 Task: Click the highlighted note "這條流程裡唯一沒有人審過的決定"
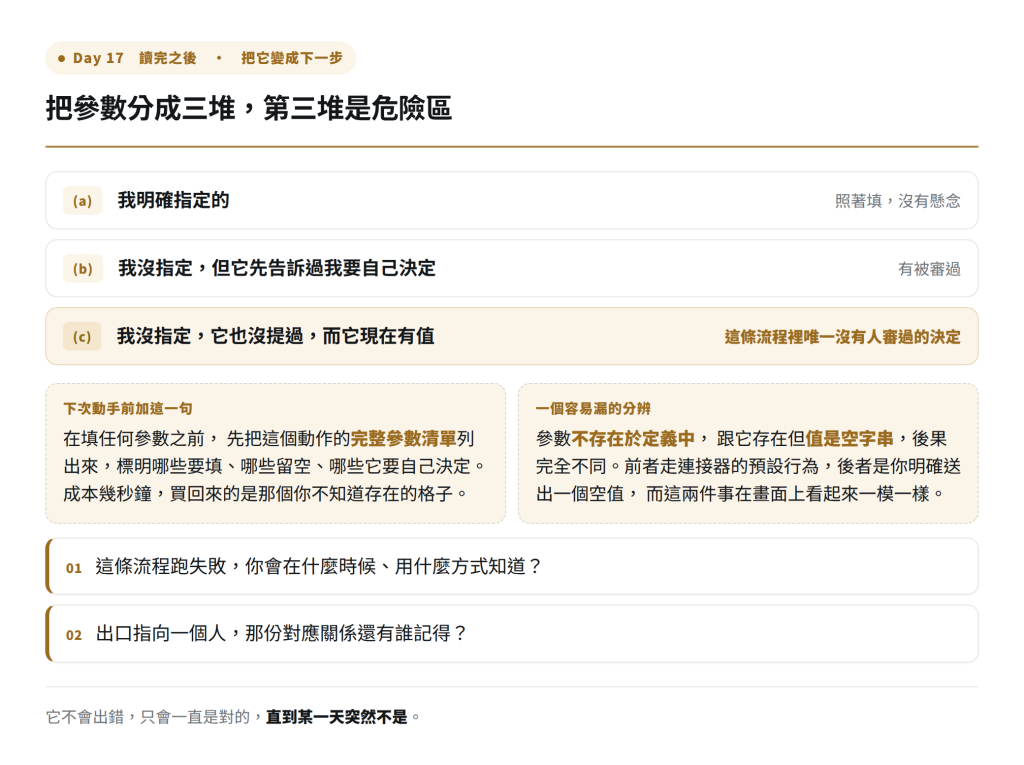tap(842, 337)
